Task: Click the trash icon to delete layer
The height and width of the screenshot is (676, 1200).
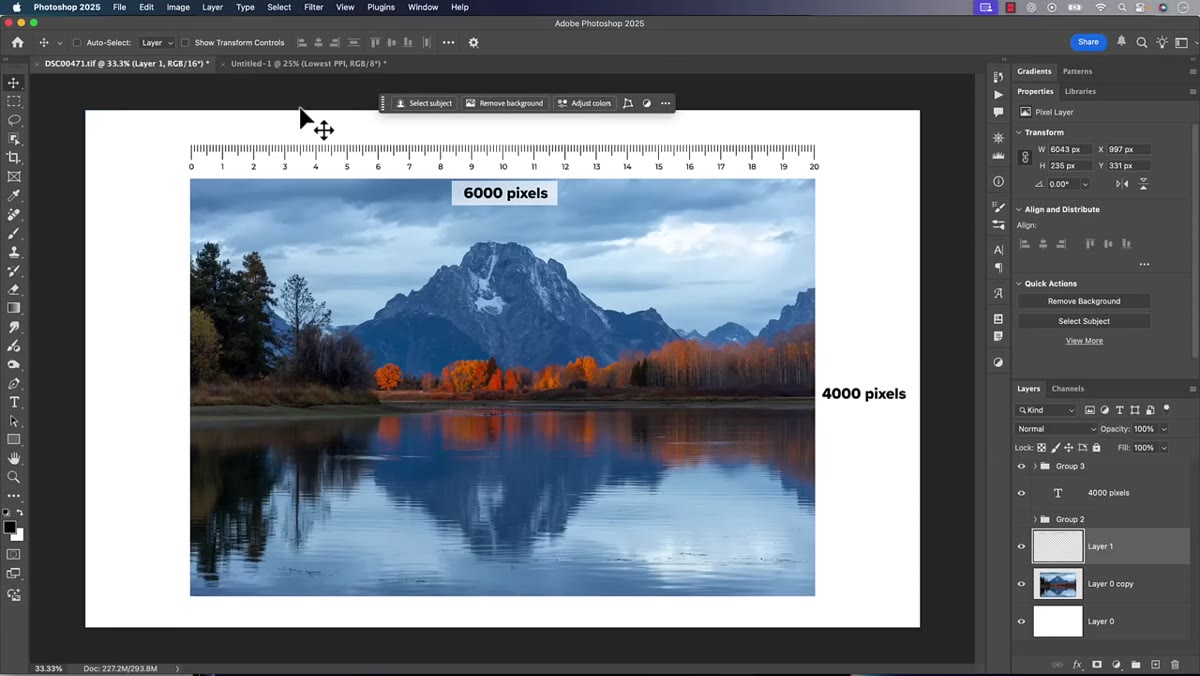Action: (1174, 665)
